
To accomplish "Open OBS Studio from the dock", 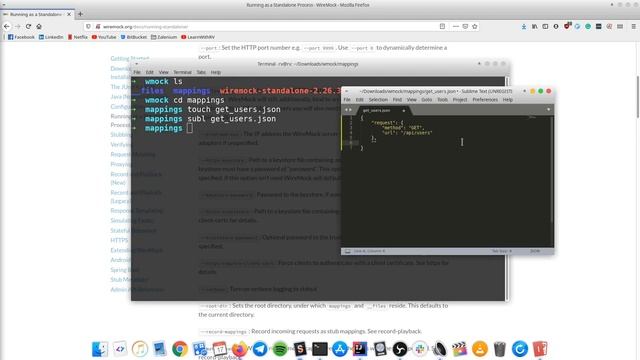I will pyautogui.click(x=400, y=349).
